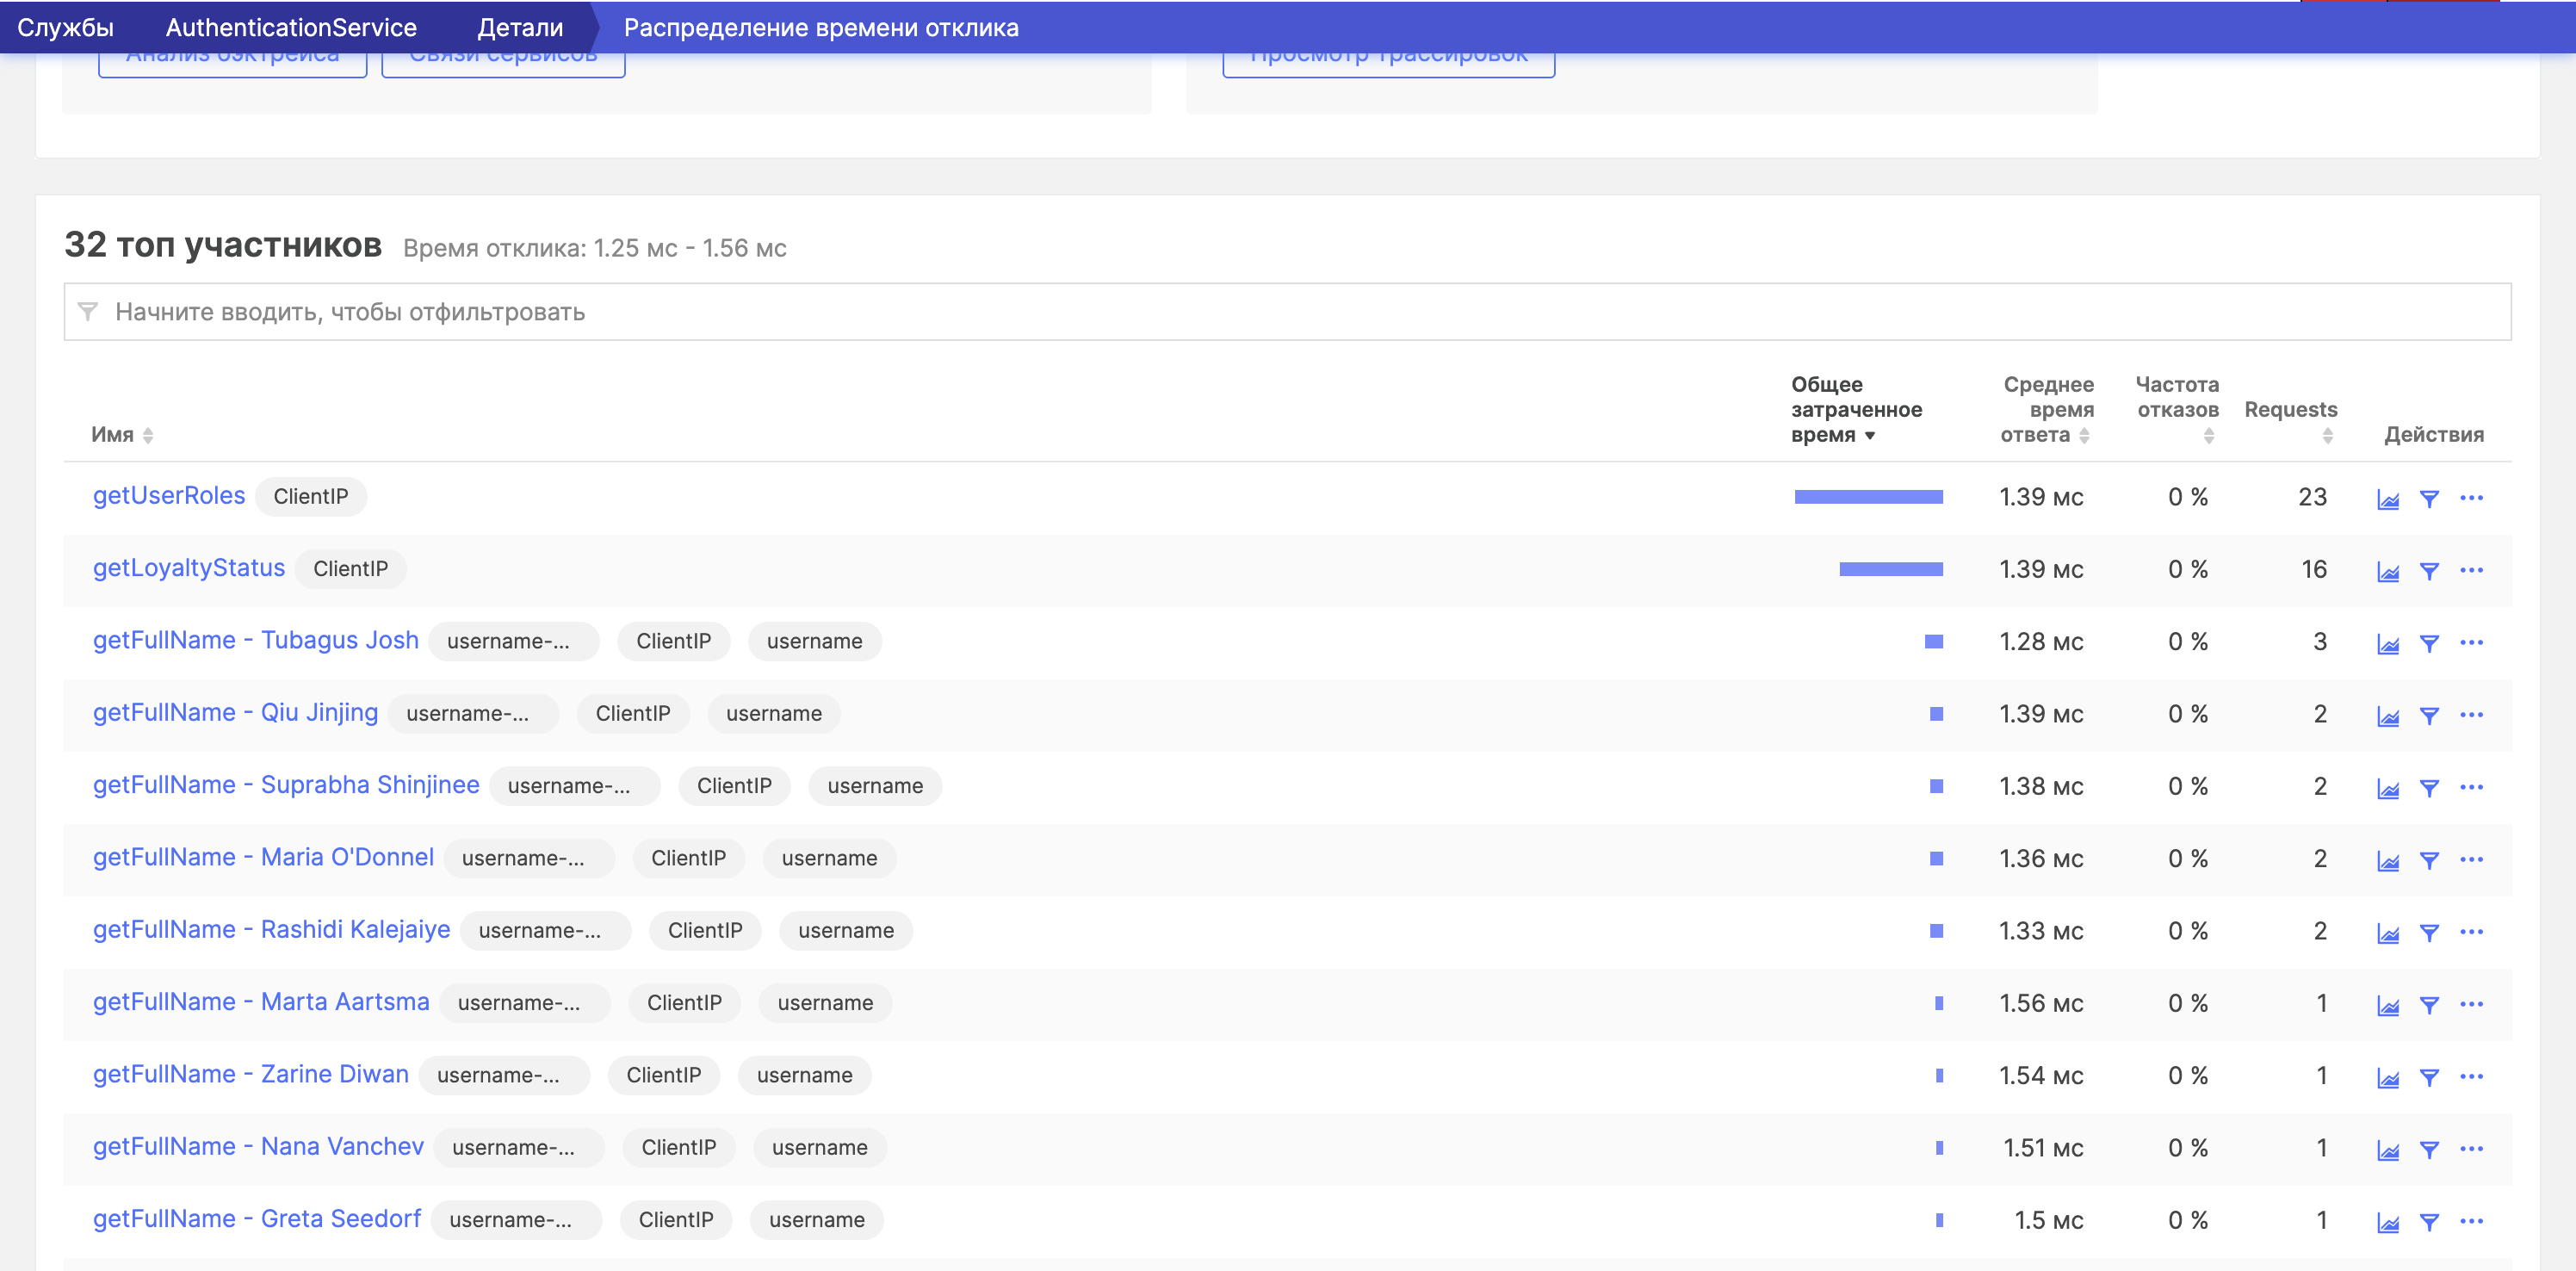2576x1271 pixels.
Task: Open getFullName - Zarine Diwan link
Action: [x=251, y=1074]
